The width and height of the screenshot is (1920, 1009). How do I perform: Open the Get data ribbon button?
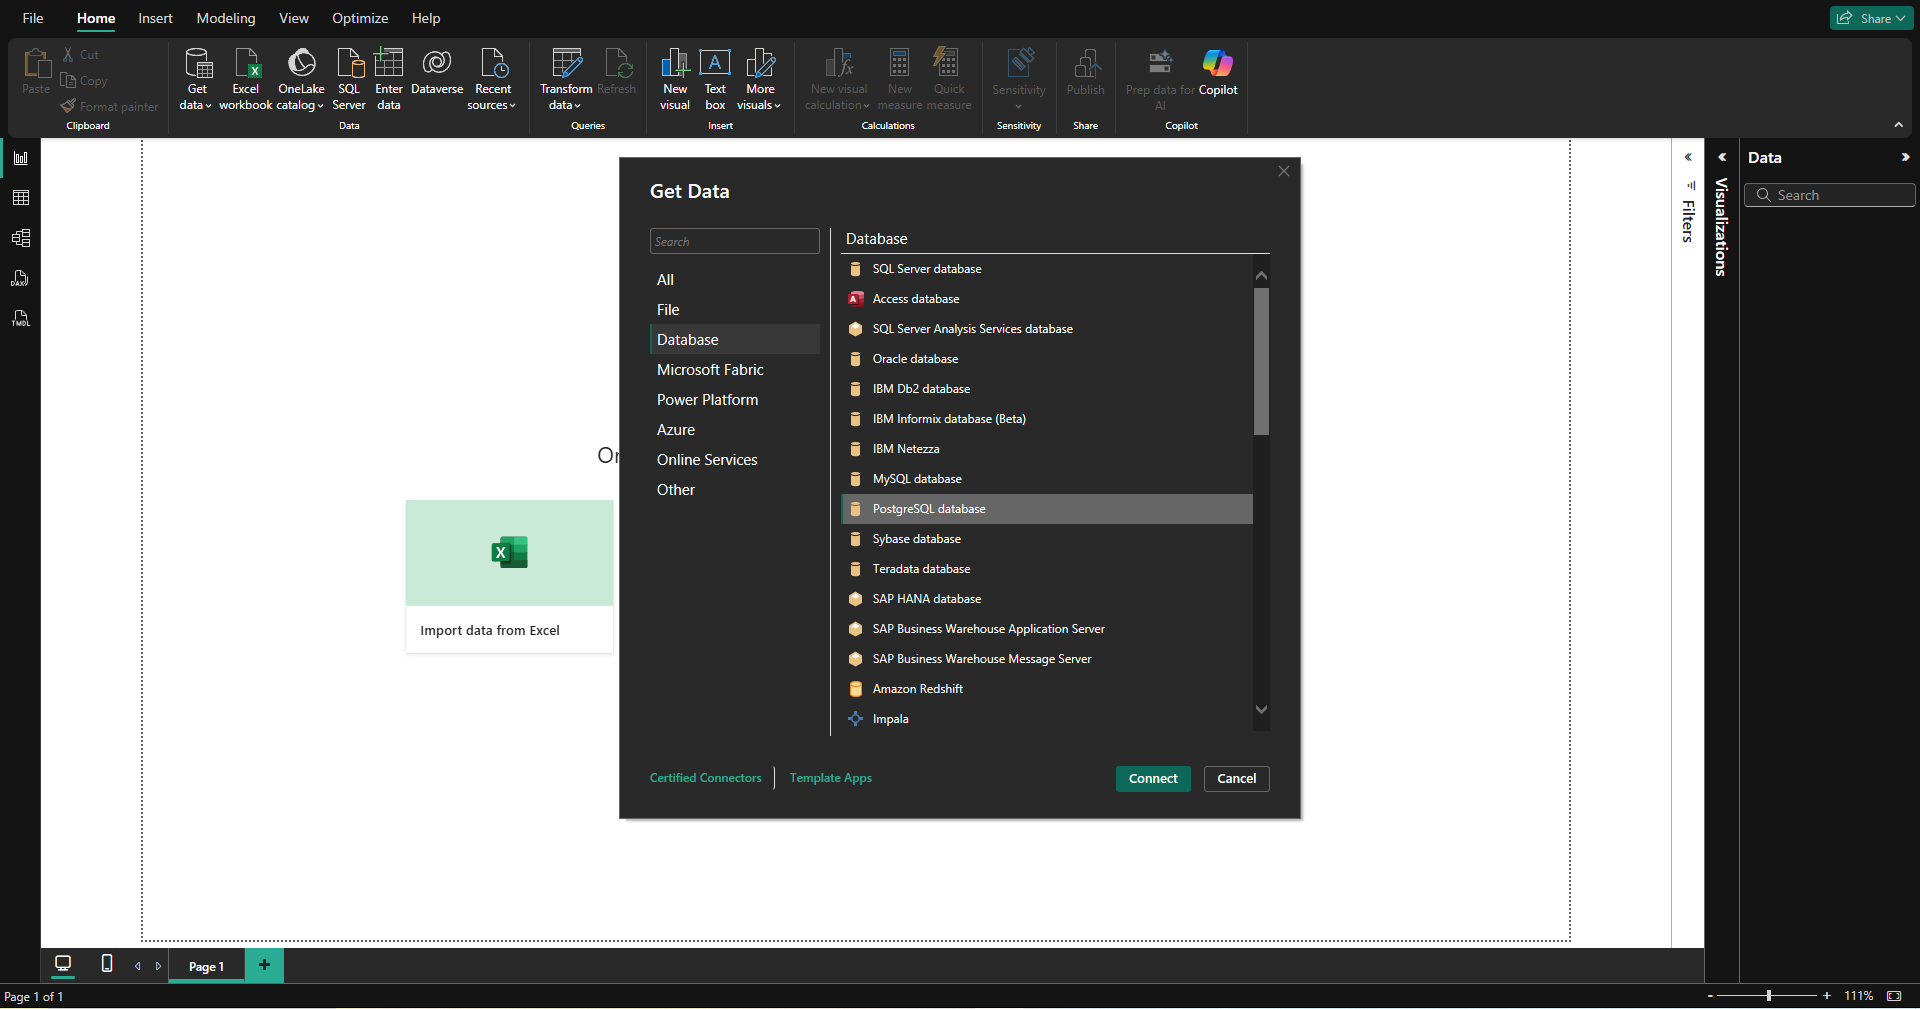coord(197,78)
